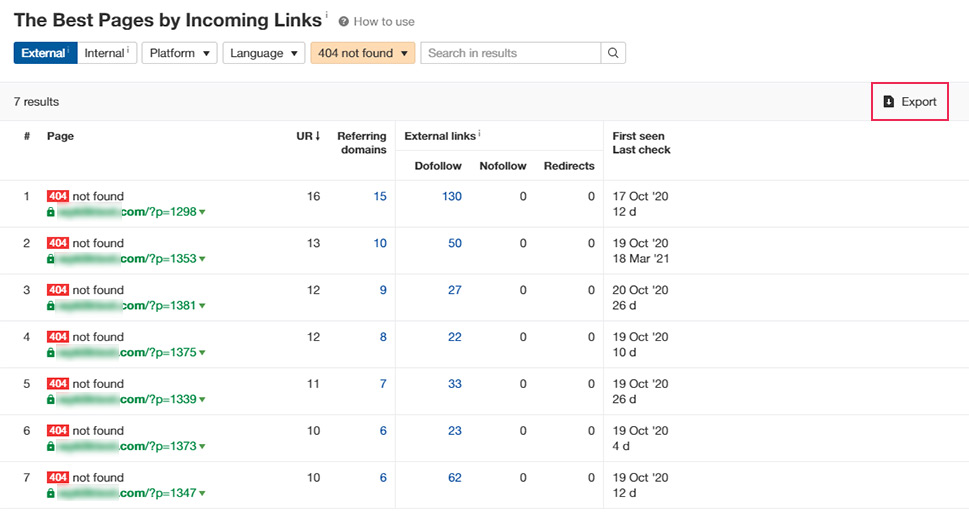This screenshot has height=514, width=969.
Task: Expand the menu arrow after ?p=1381 URL
Action: [203, 306]
